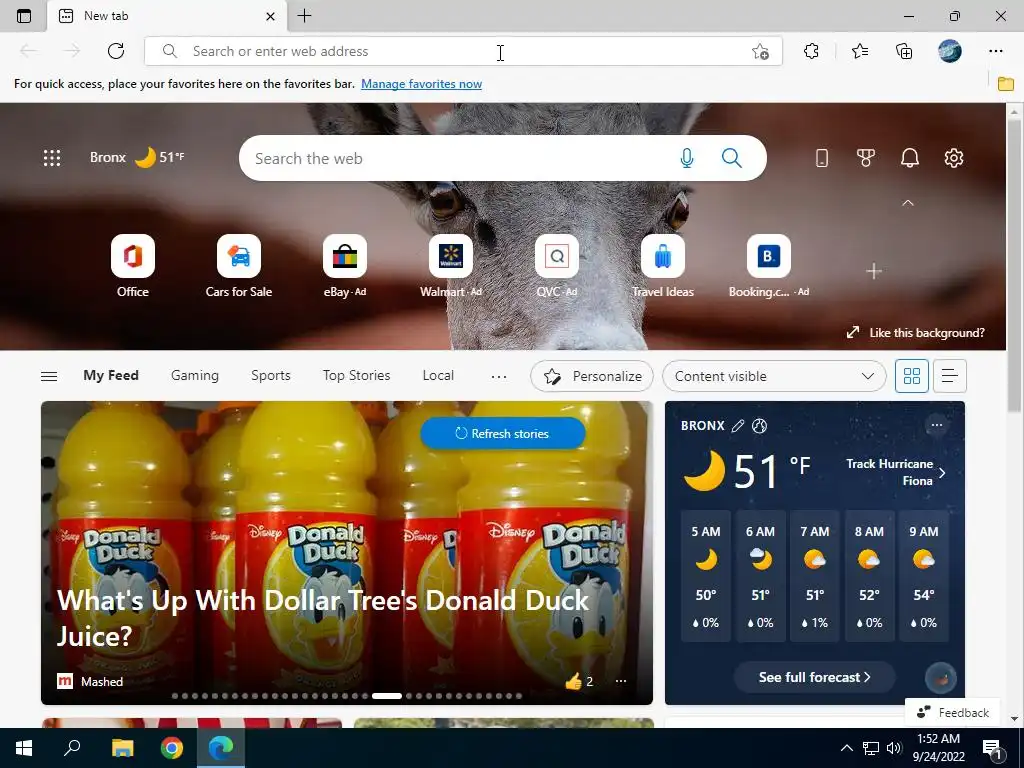Edit the Bronx weather location pencil
This screenshot has width=1024, height=768.
click(x=738, y=426)
